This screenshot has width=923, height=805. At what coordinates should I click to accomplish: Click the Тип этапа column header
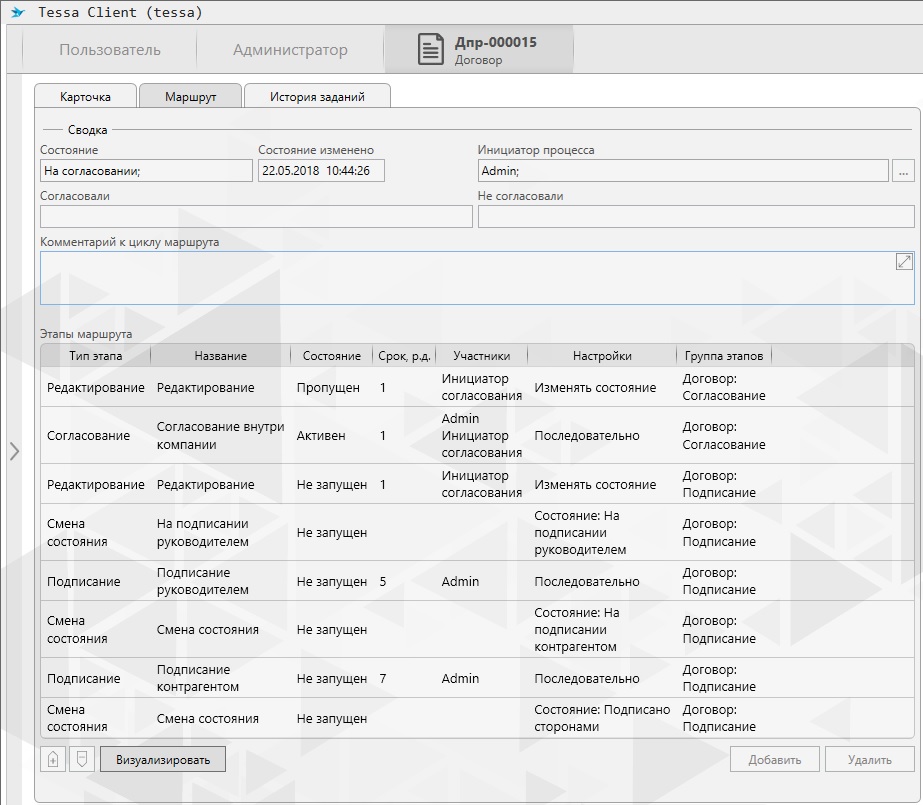point(96,356)
